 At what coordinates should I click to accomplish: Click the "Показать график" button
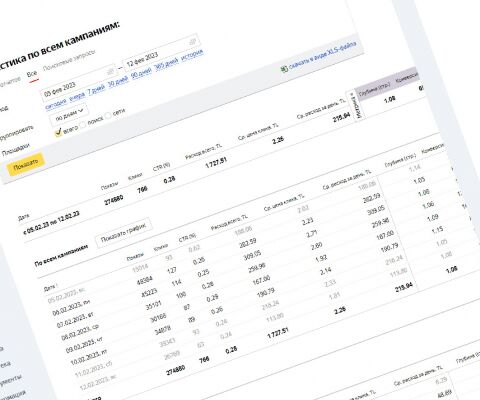point(124,232)
